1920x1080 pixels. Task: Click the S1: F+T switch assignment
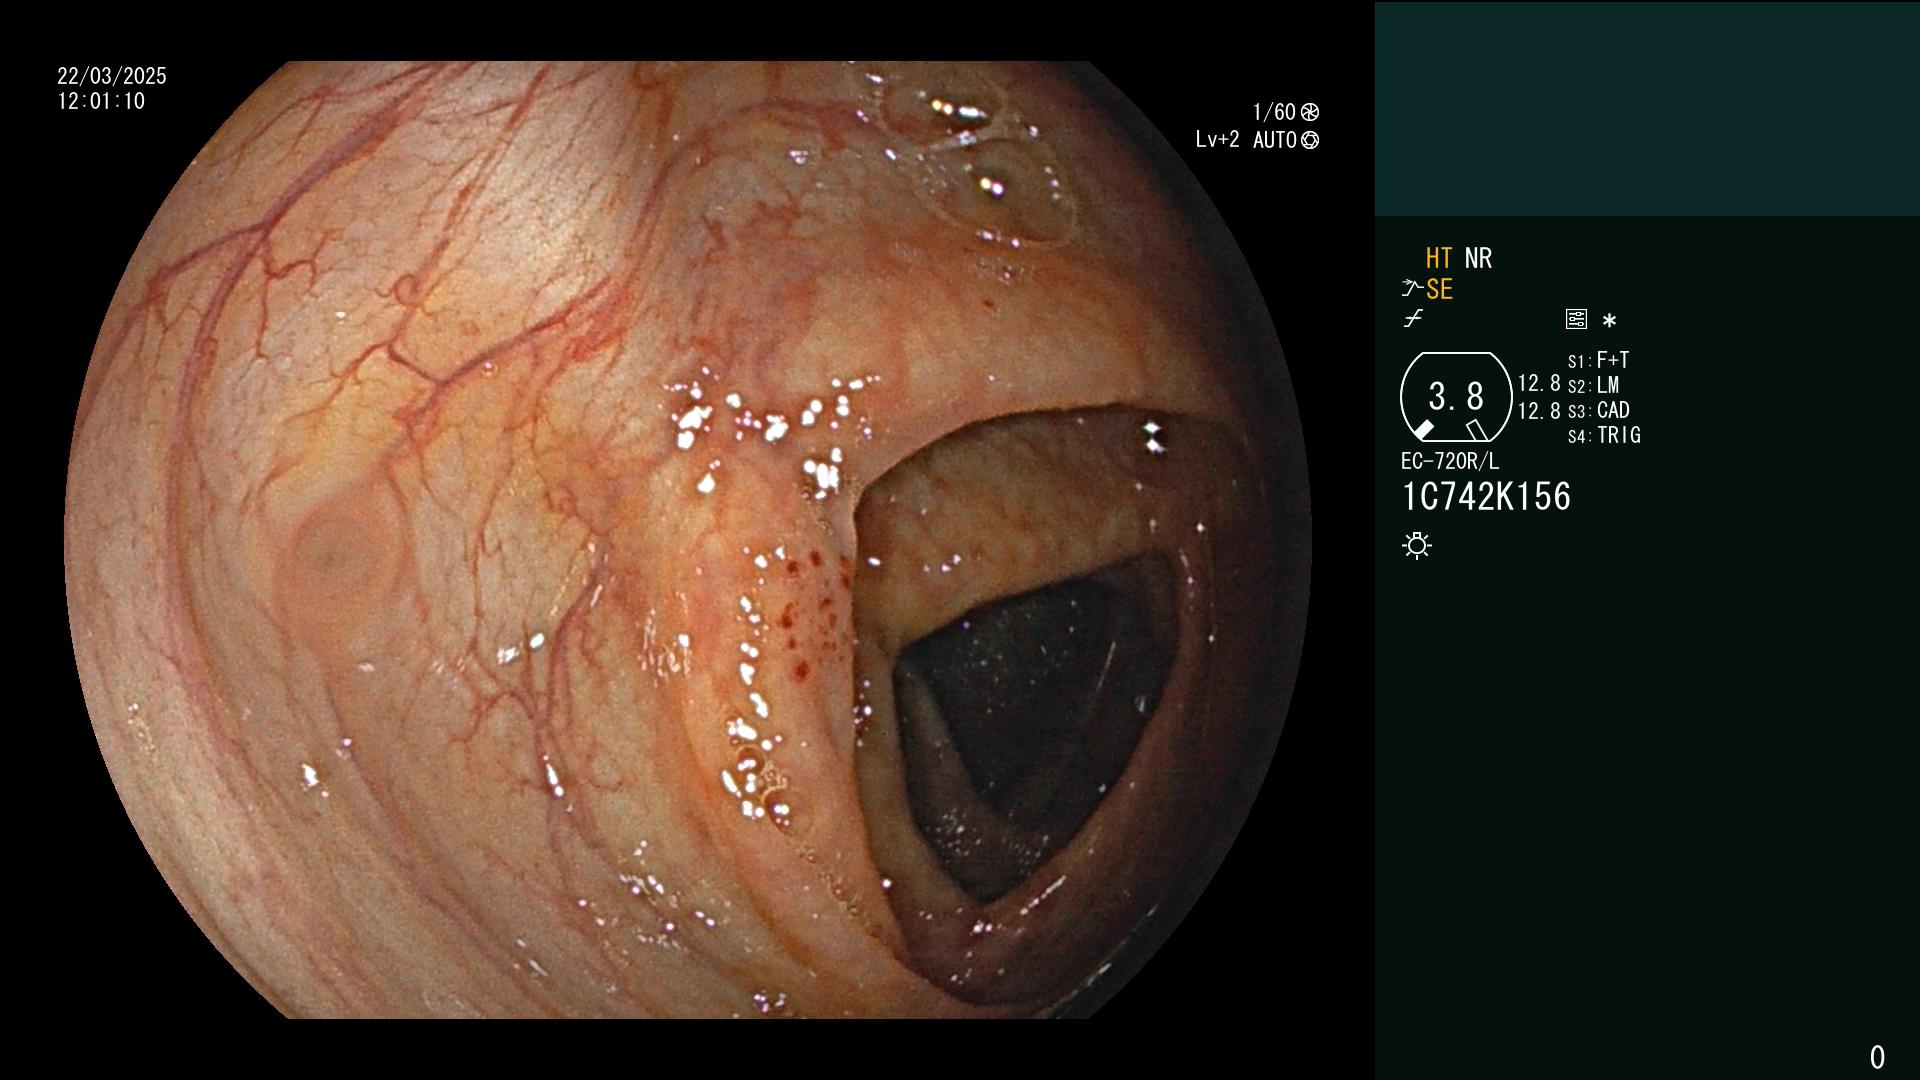coord(1598,360)
